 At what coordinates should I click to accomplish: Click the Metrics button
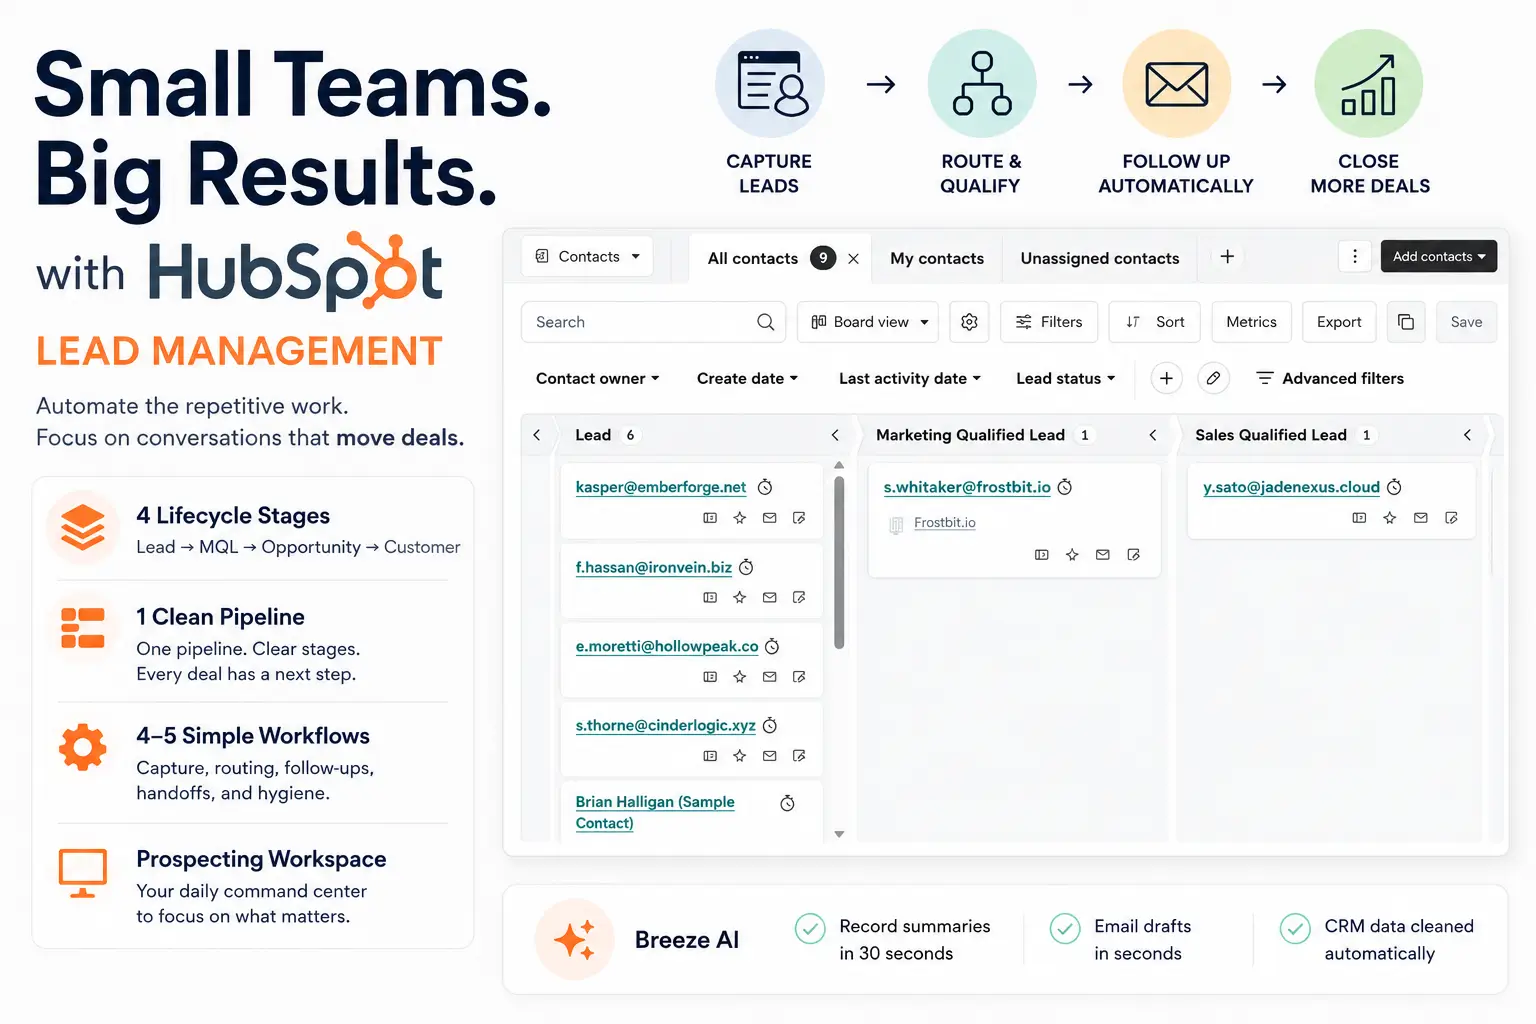pyautogui.click(x=1252, y=322)
